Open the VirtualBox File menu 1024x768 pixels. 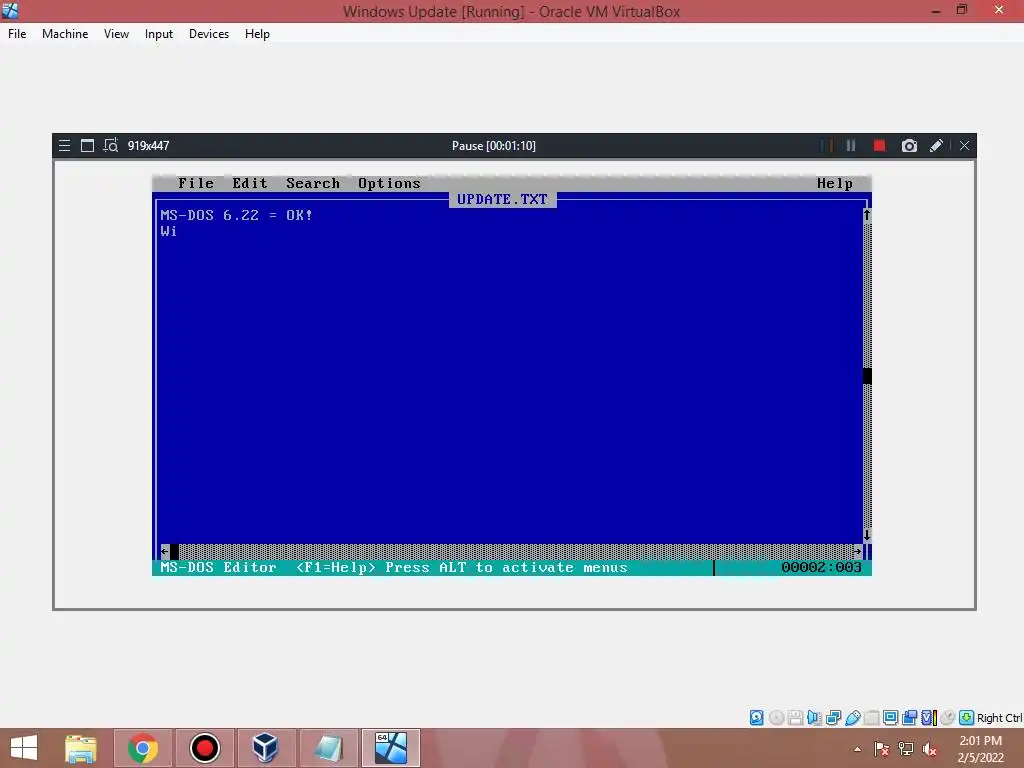pyautogui.click(x=17, y=34)
